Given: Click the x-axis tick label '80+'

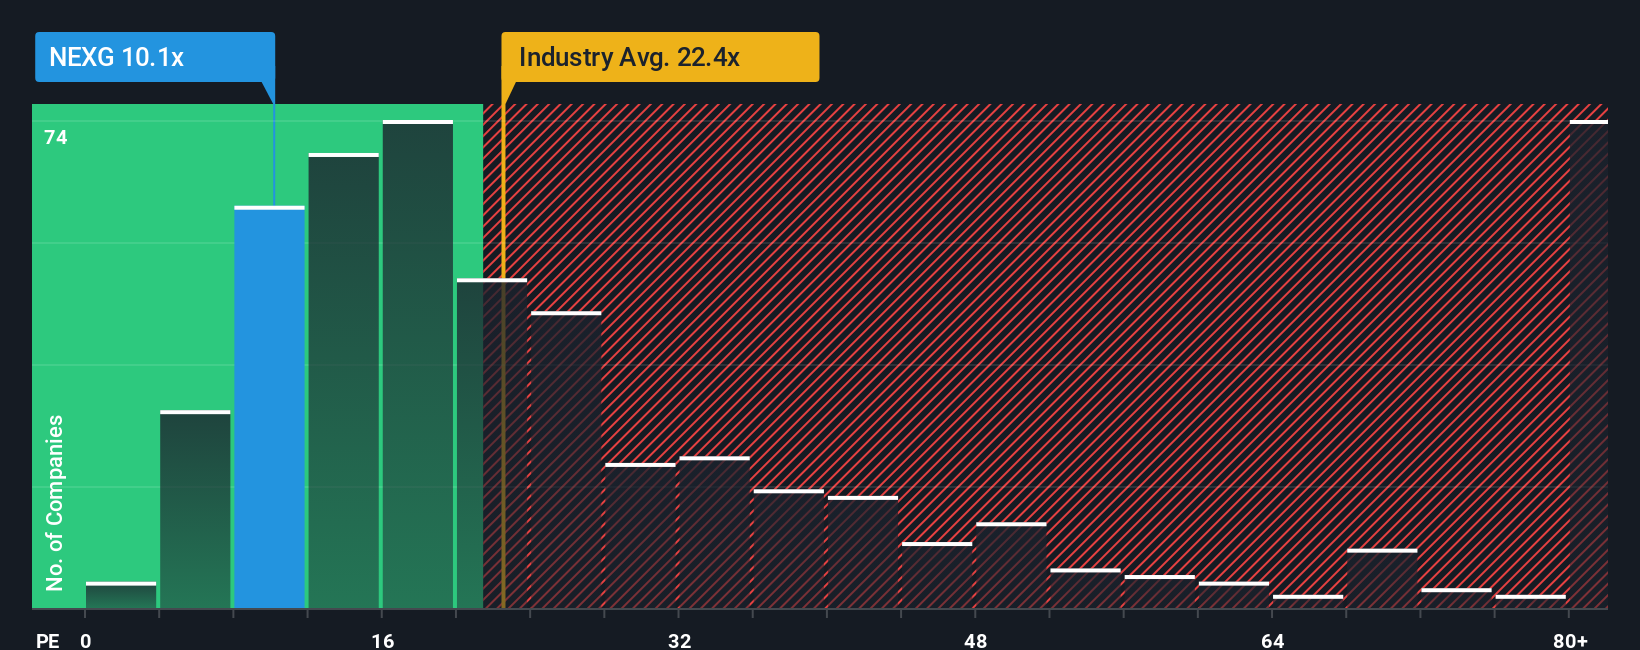Looking at the screenshot, I should pyautogui.click(x=1570, y=640).
